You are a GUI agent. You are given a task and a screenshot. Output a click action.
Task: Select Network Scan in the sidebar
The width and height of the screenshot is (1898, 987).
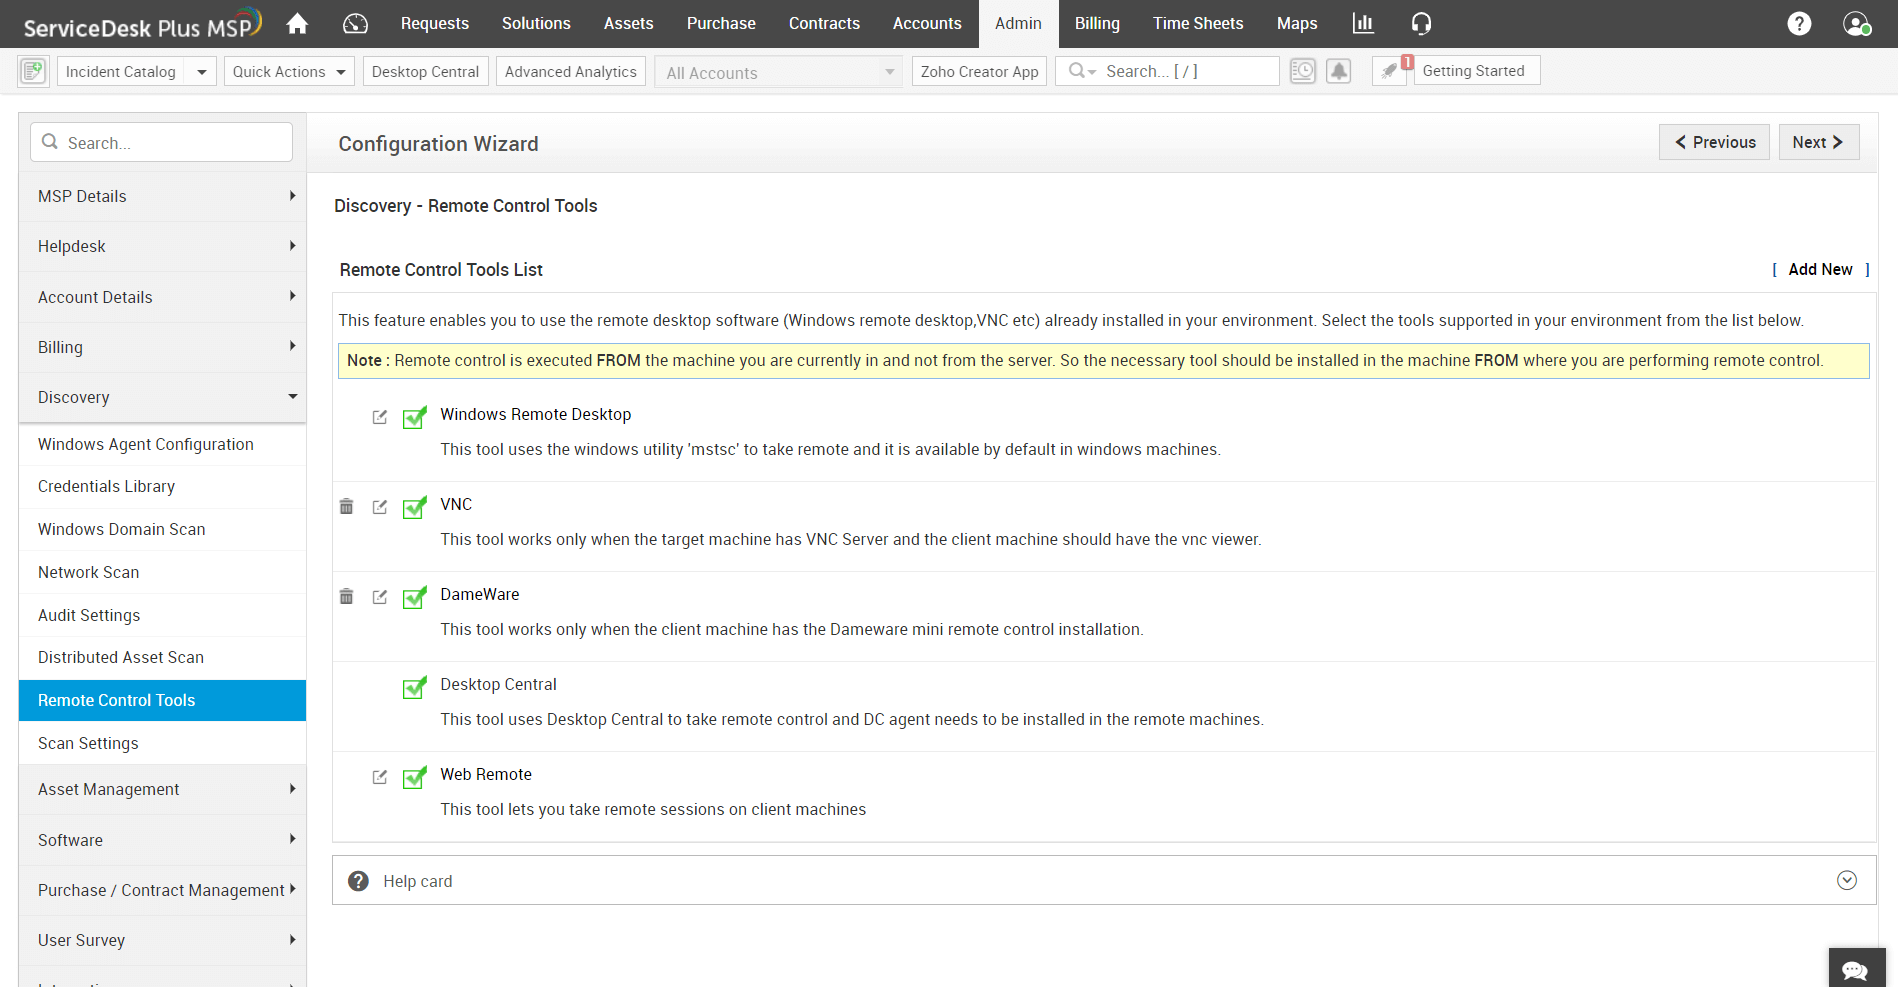point(89,572)
